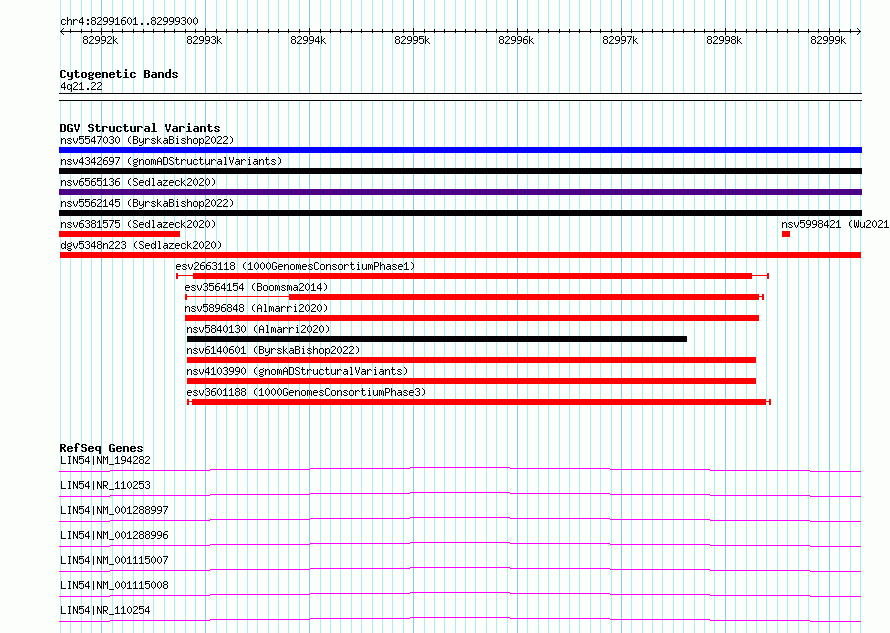Screen dimensions: 890x633
Task: Click the short red nsv6381575 bar
Action: pos(119,234)
